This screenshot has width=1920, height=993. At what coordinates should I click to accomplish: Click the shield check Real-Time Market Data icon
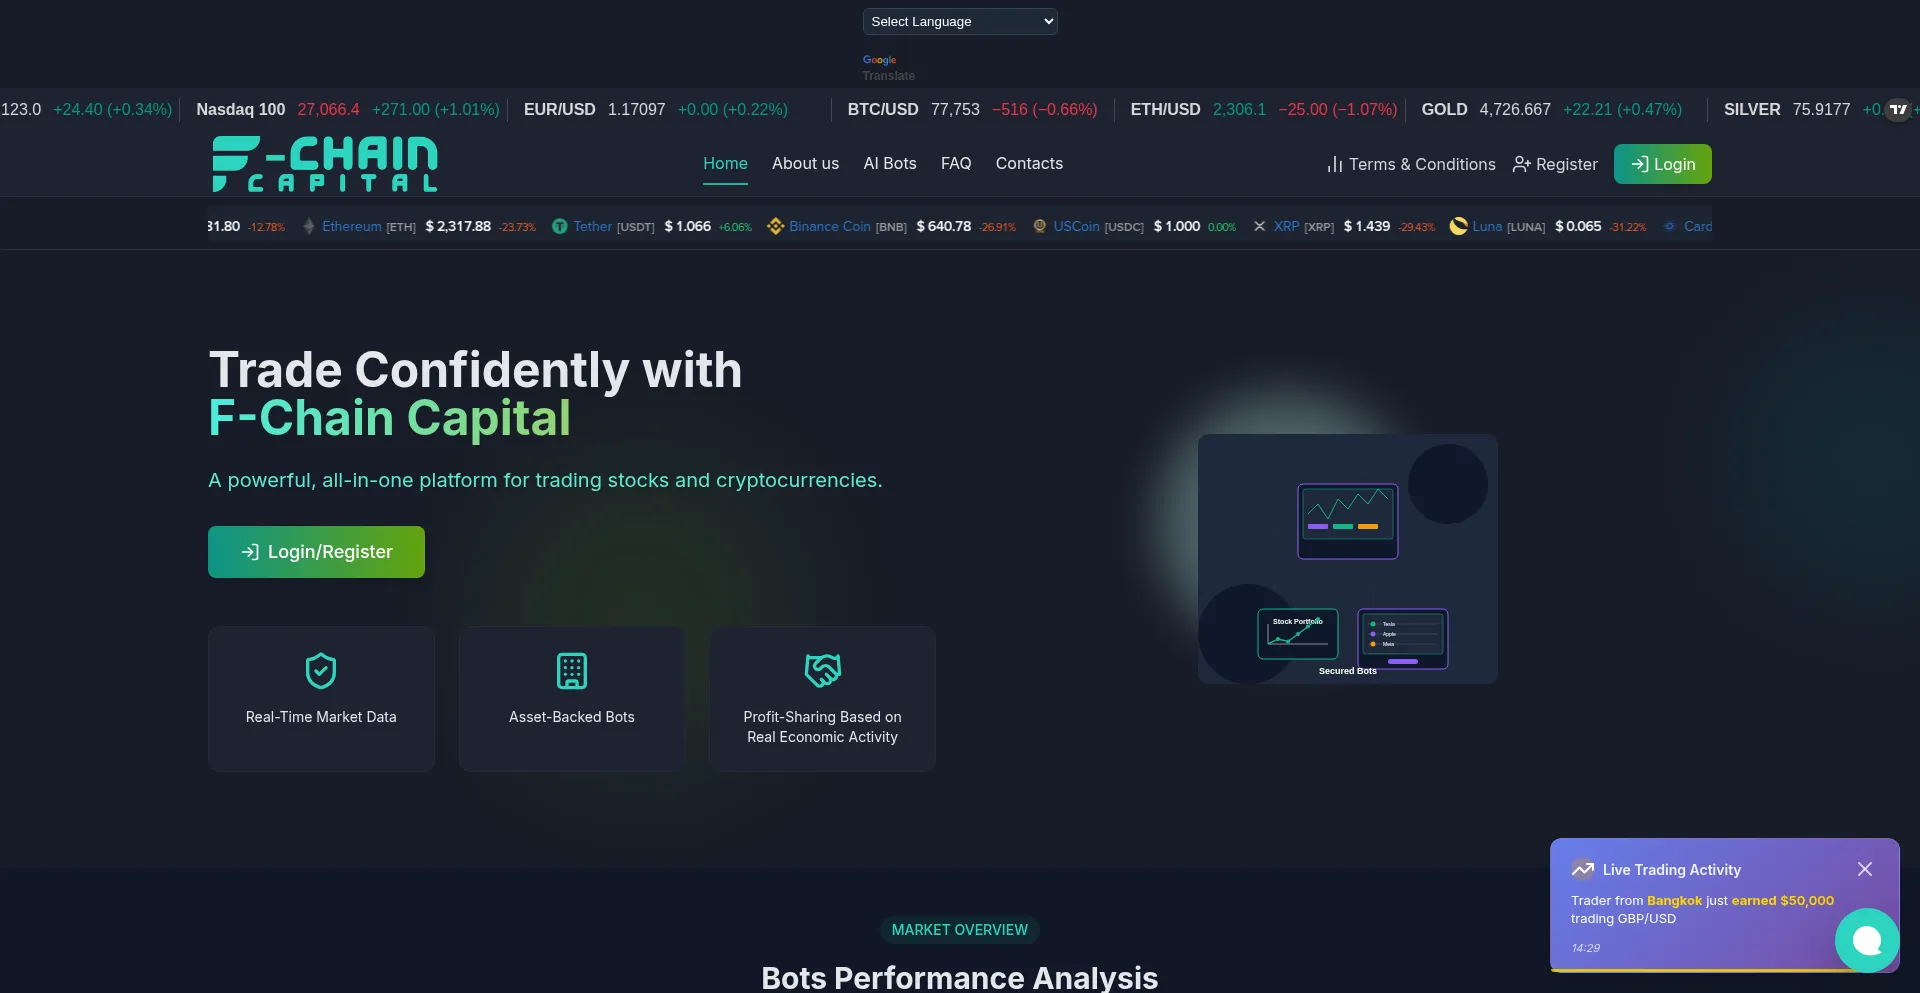click(321, 671)
